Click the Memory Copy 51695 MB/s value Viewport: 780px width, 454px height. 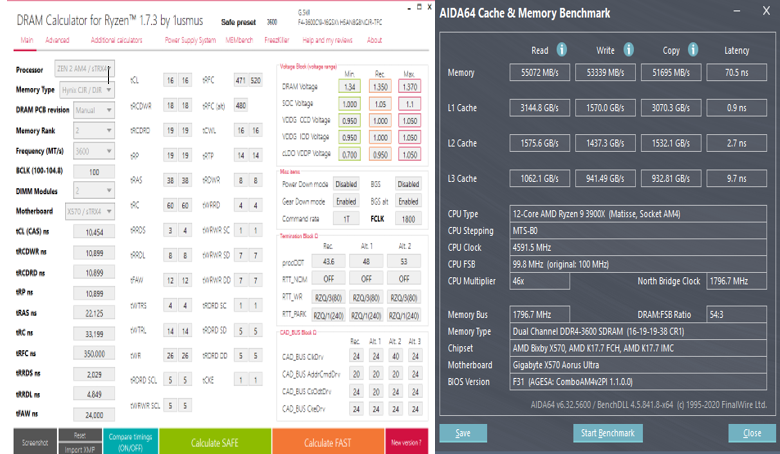671,73
